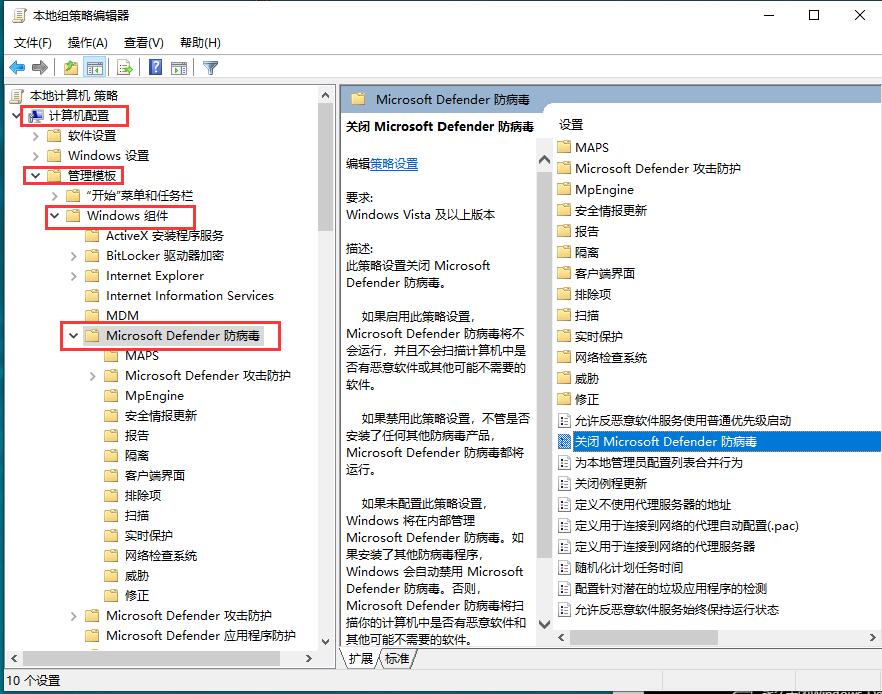Select Internet Explorer in the tree
The image size is (882, 694).
pyautogui.click(x=154, y=276)
